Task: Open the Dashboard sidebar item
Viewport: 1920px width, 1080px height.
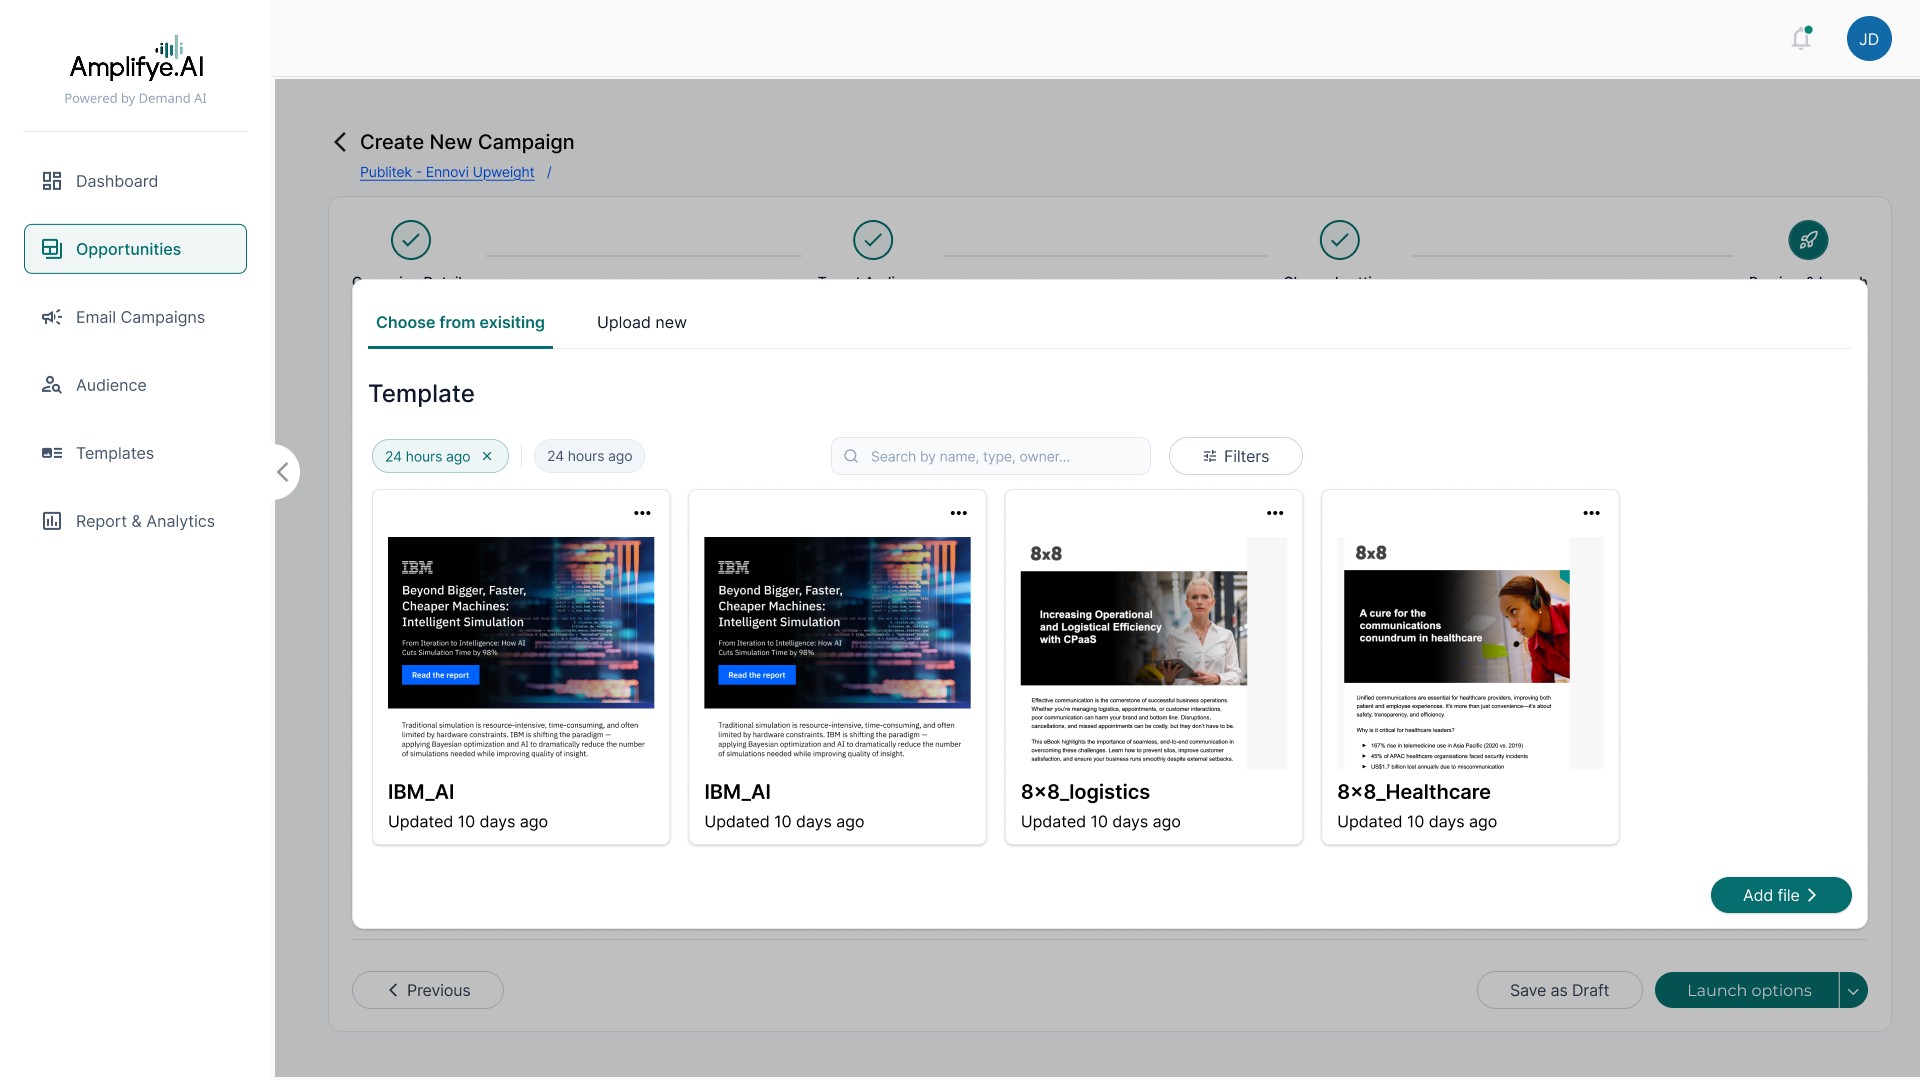Action: 116,181
